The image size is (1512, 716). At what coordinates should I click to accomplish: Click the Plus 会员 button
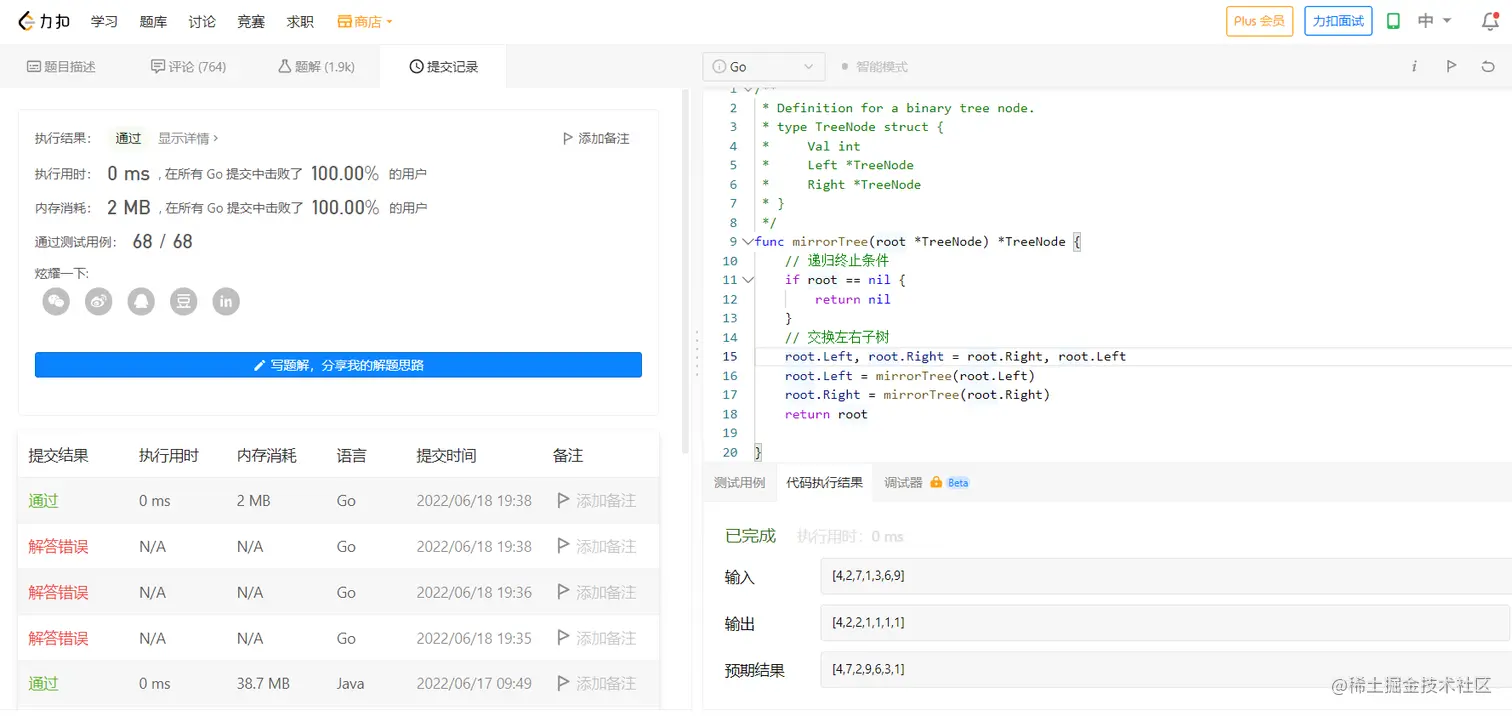click(x=1259, y=21)
